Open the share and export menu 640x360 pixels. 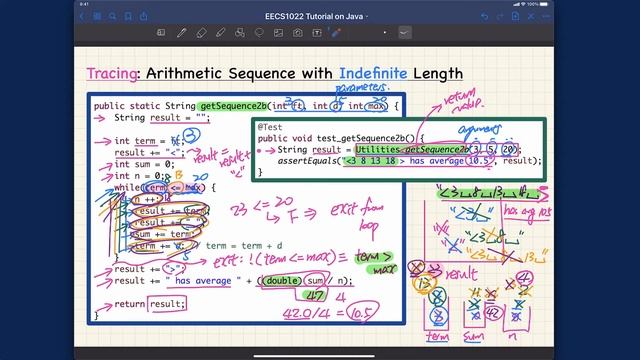[x=144, y=16]
